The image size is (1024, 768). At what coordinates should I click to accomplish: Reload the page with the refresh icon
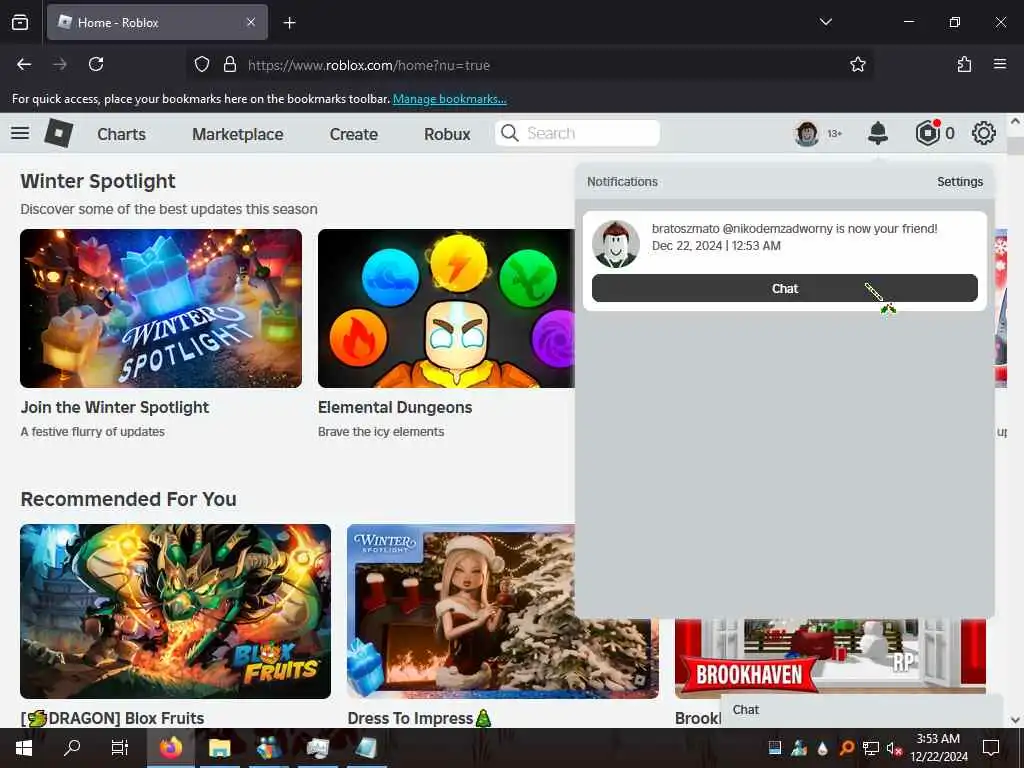pos(96,64)
